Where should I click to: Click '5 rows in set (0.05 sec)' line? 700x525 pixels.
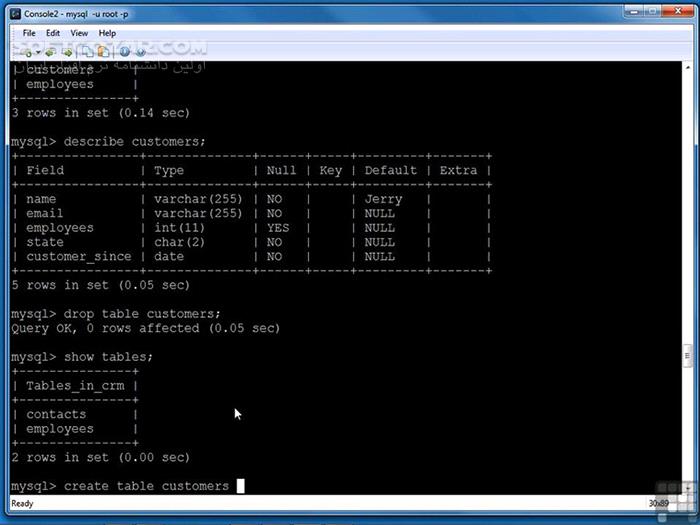coord(101,285)
